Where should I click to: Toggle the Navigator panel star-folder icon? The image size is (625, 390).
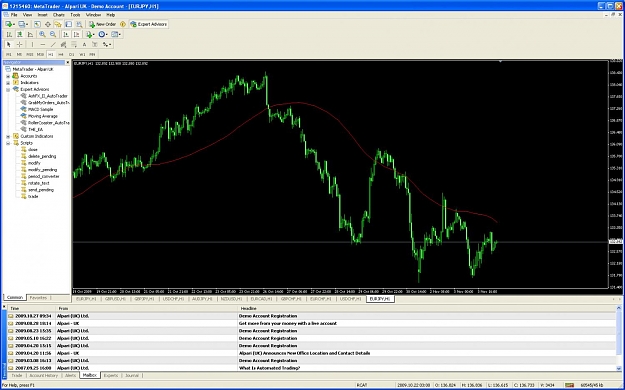coord(58,24)
